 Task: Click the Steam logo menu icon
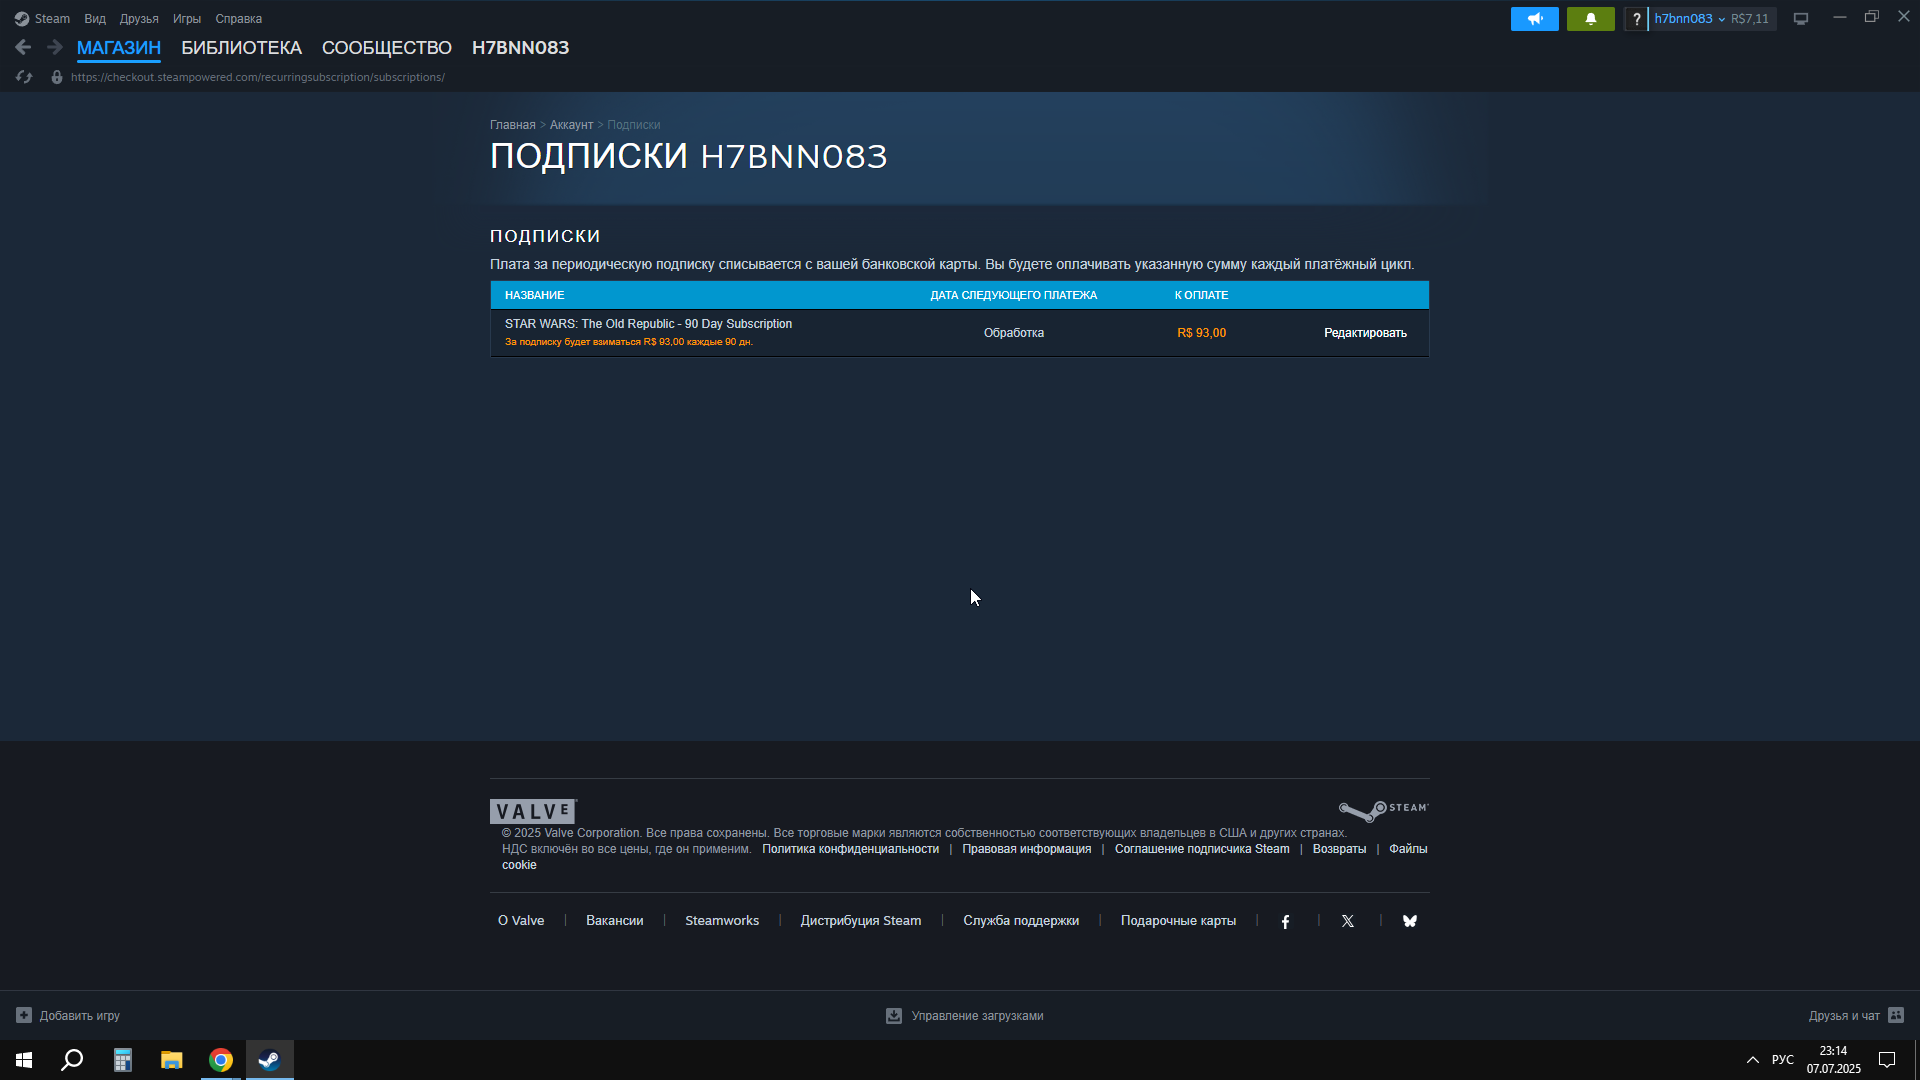point(22,19)
